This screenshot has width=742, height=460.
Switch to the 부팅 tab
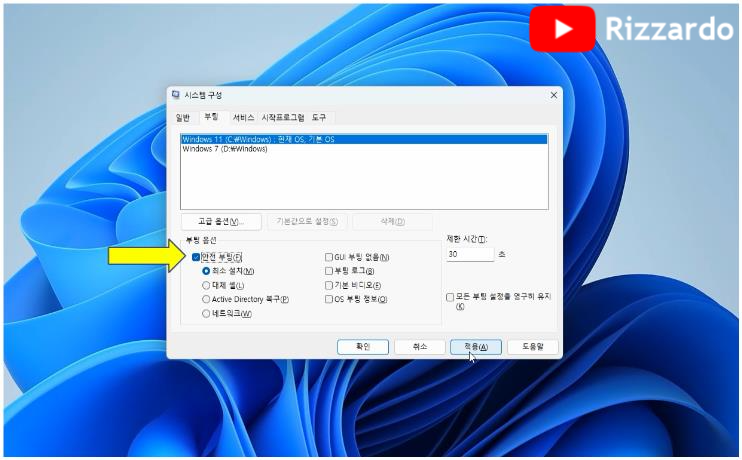(x=211, y=116)
